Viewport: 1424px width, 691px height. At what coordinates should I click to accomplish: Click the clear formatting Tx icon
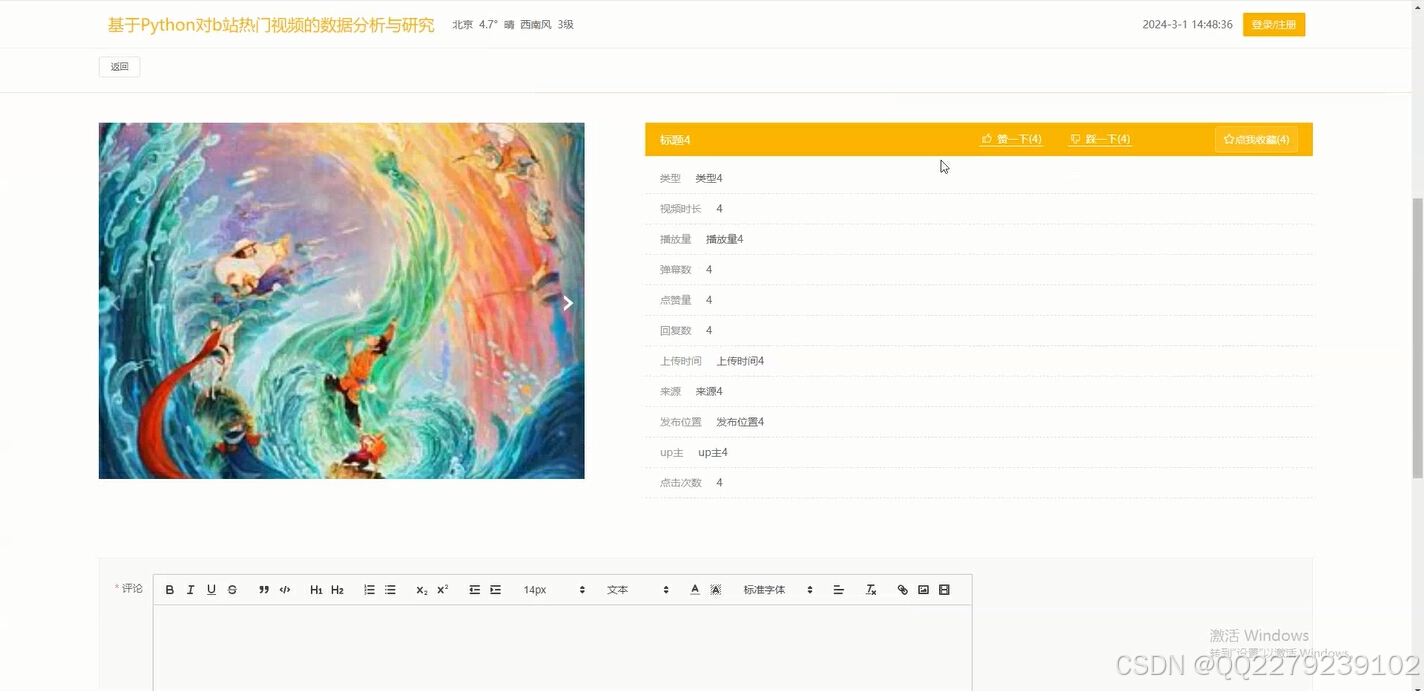[x=871, y=589]
